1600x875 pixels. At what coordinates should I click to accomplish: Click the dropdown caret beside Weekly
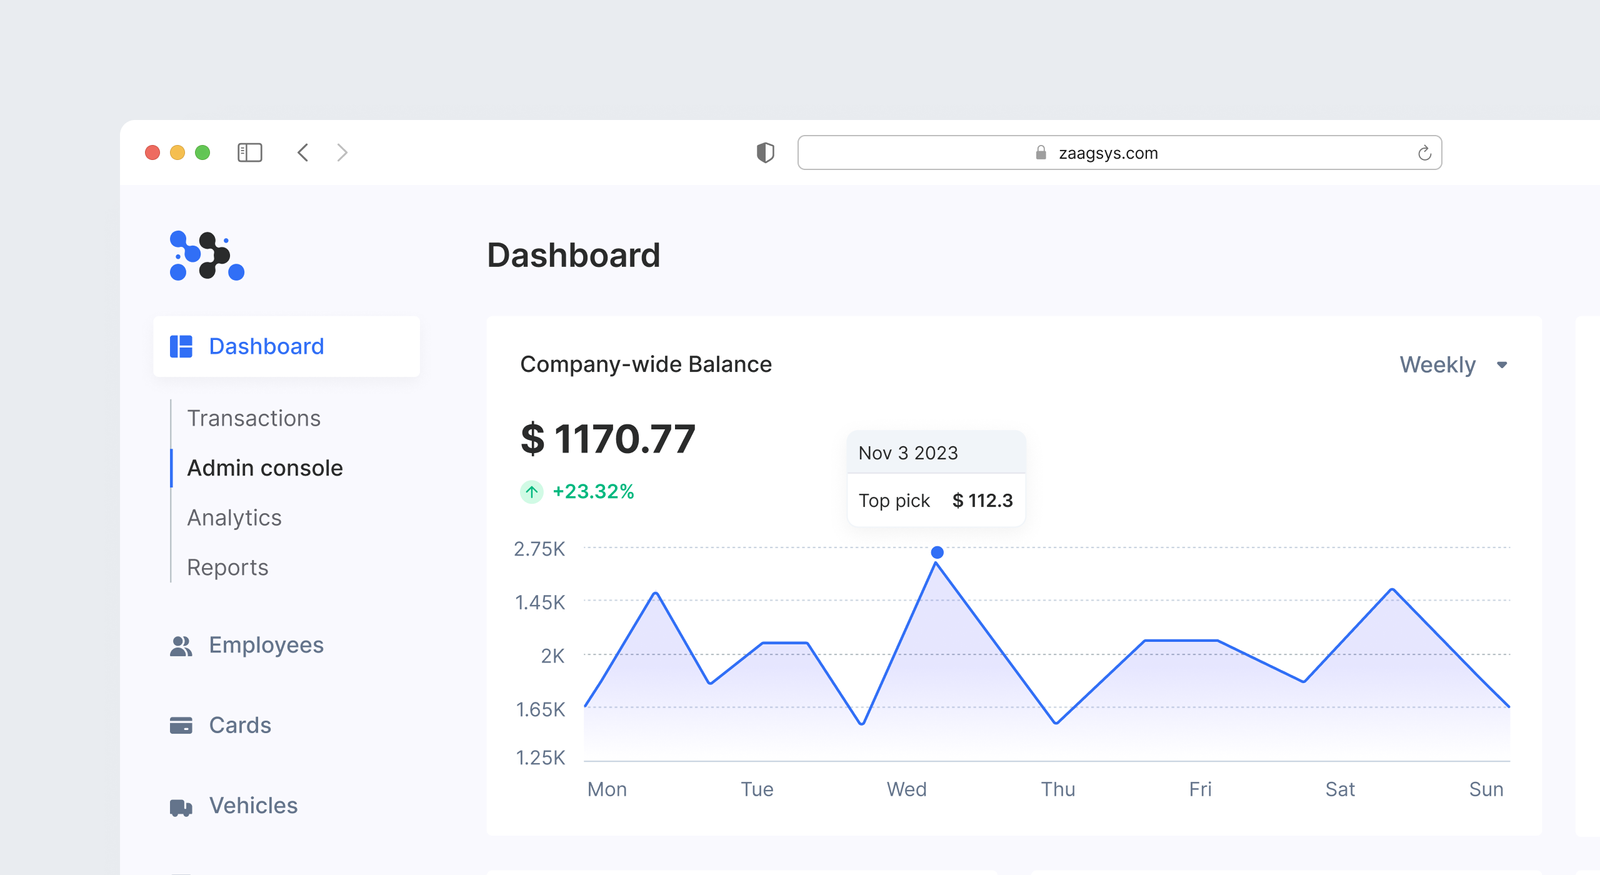click(x=1502, y=365)
